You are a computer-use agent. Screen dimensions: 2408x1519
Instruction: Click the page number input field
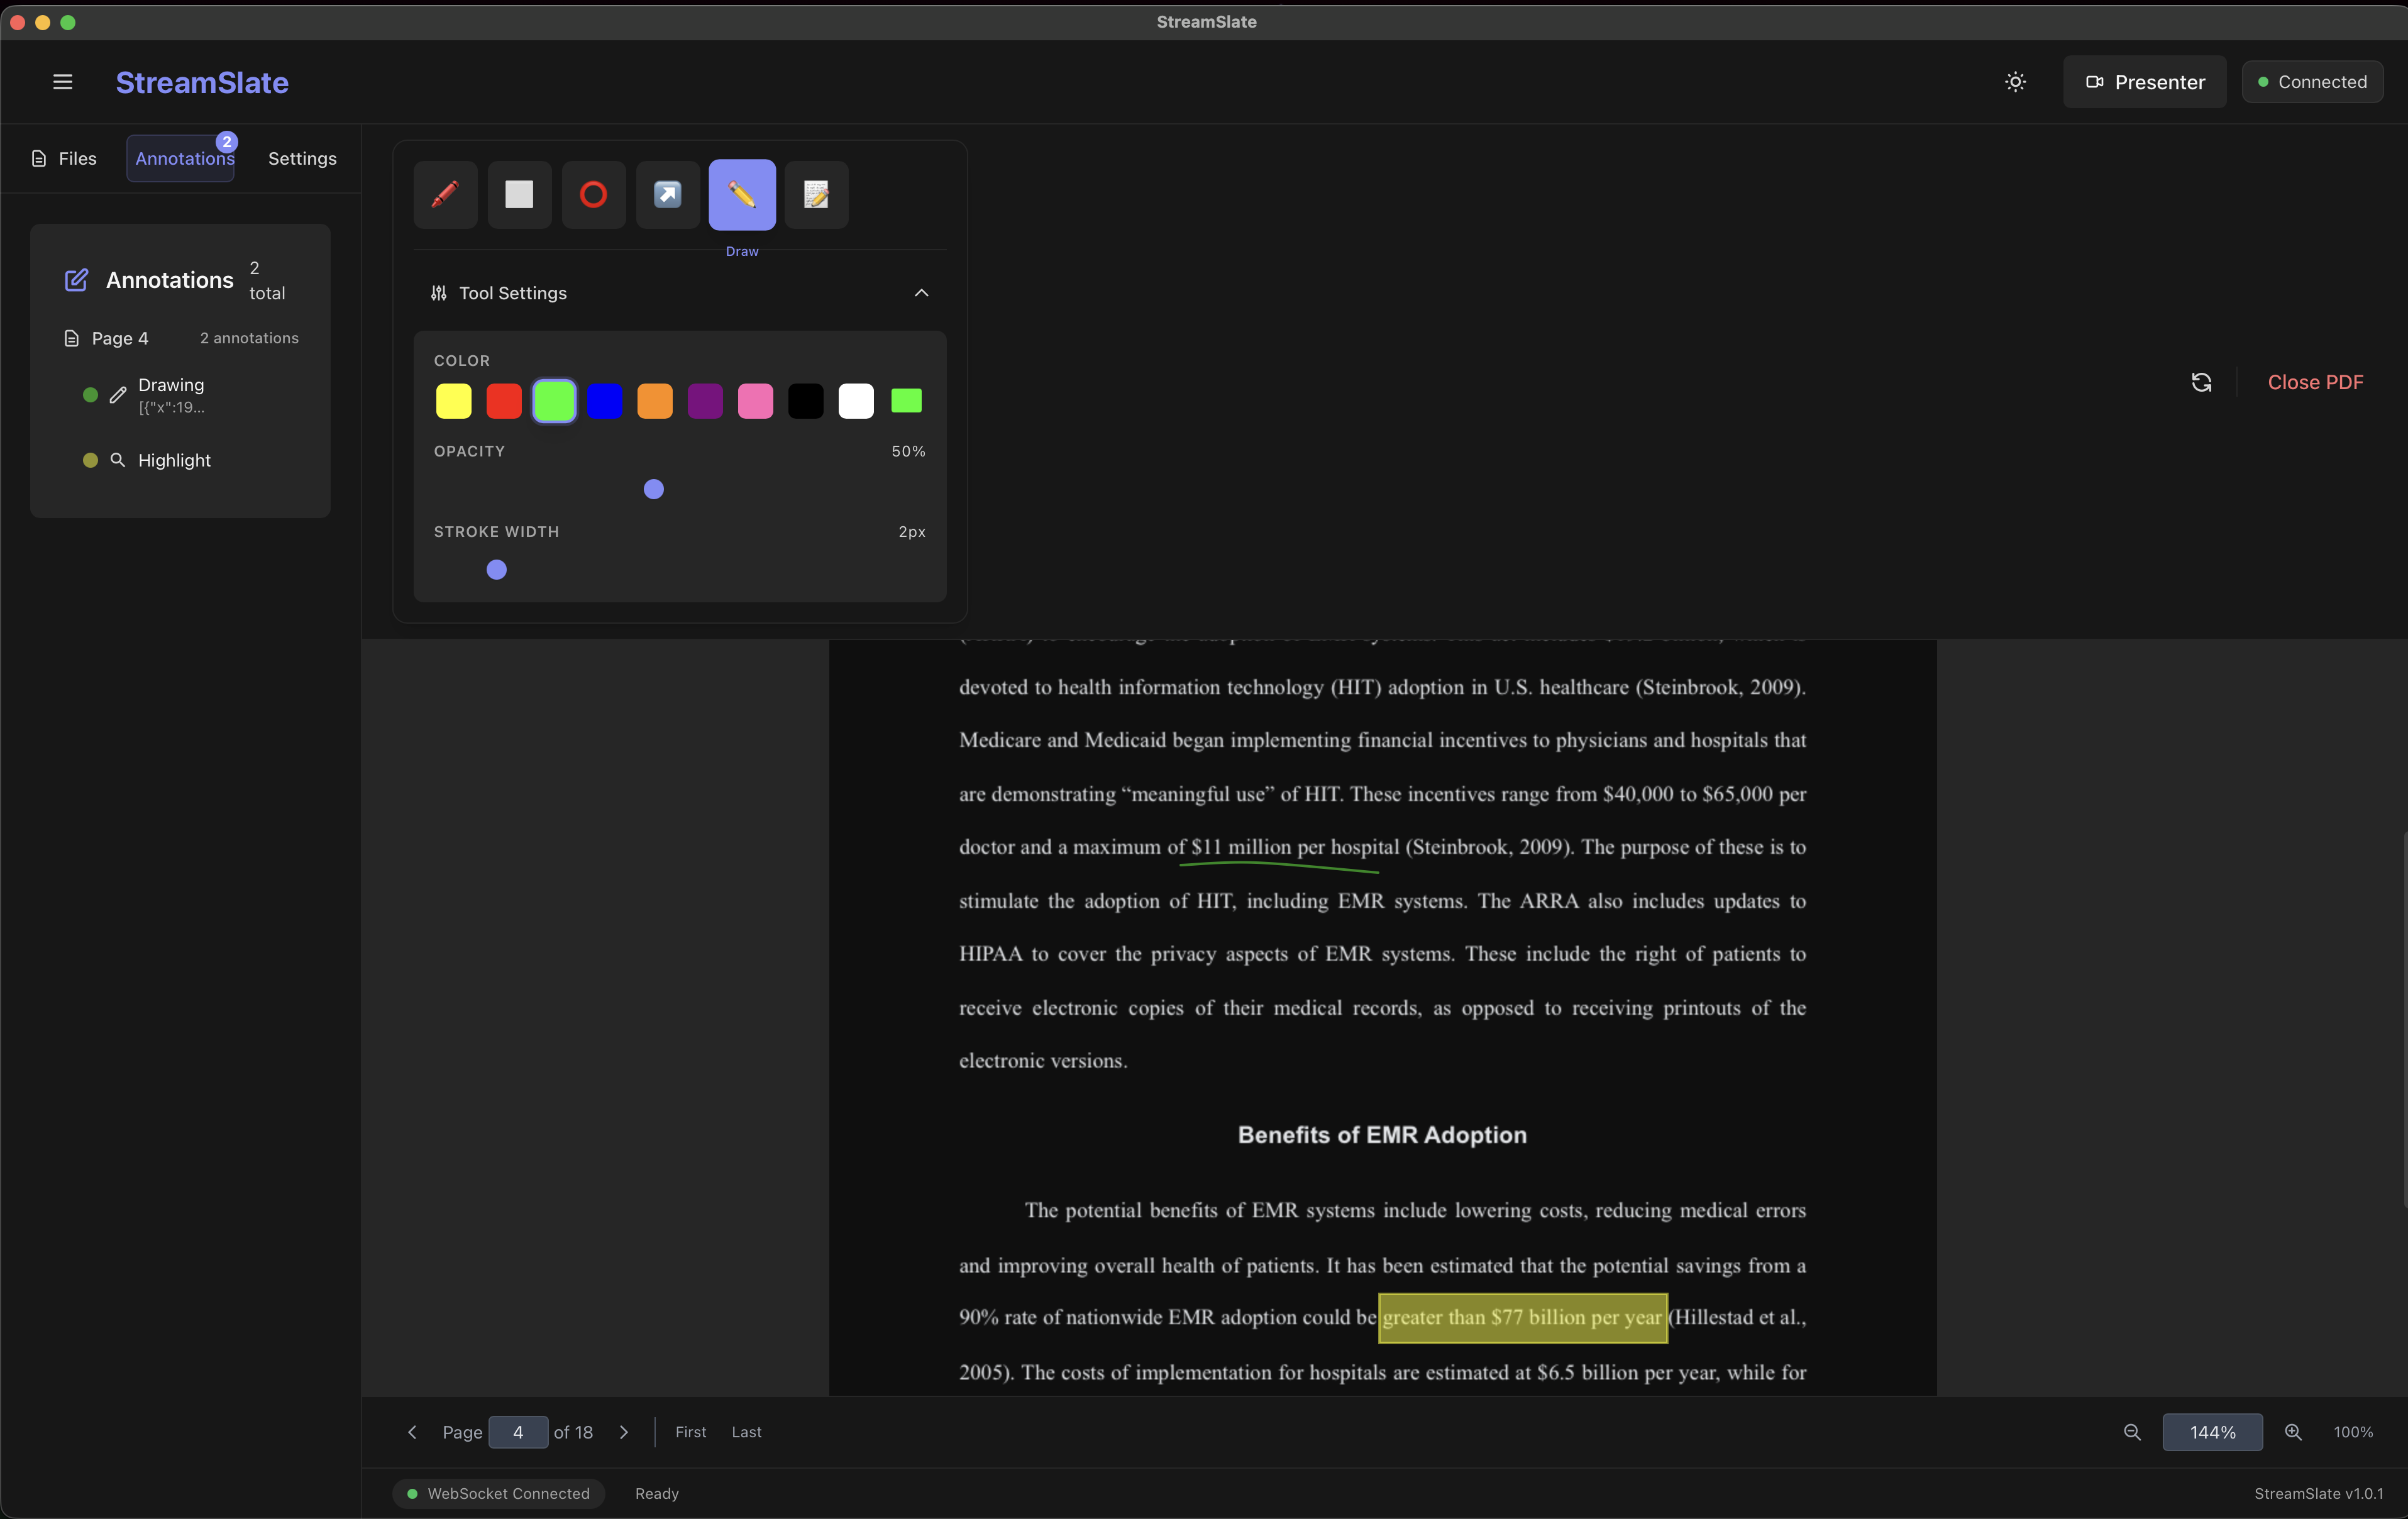pyautogui.click(x=518, y=1432)
